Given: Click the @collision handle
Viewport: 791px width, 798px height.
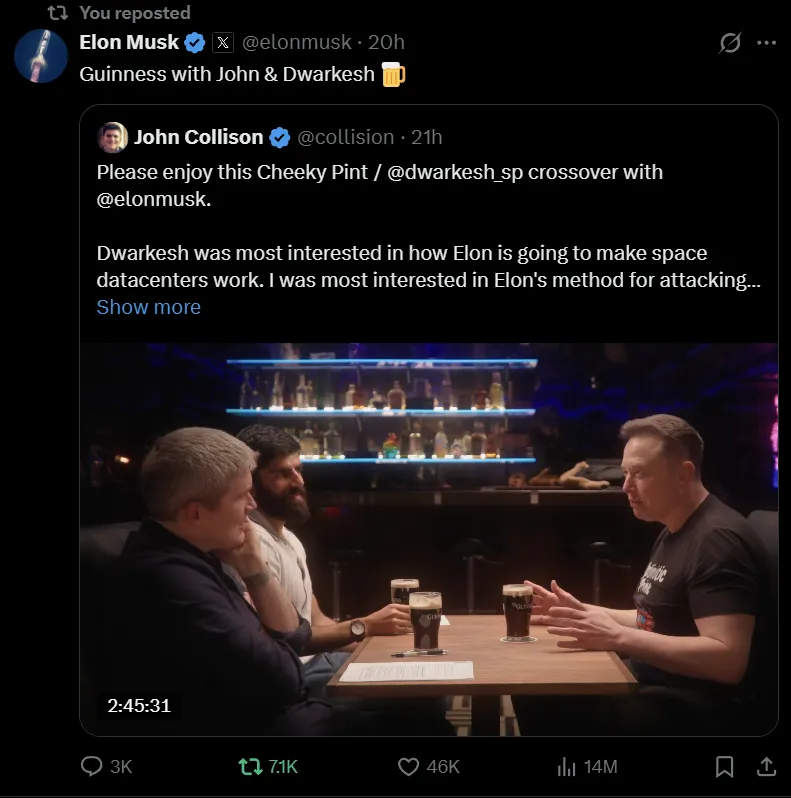Looking at the screenshot, I should 346,137.
